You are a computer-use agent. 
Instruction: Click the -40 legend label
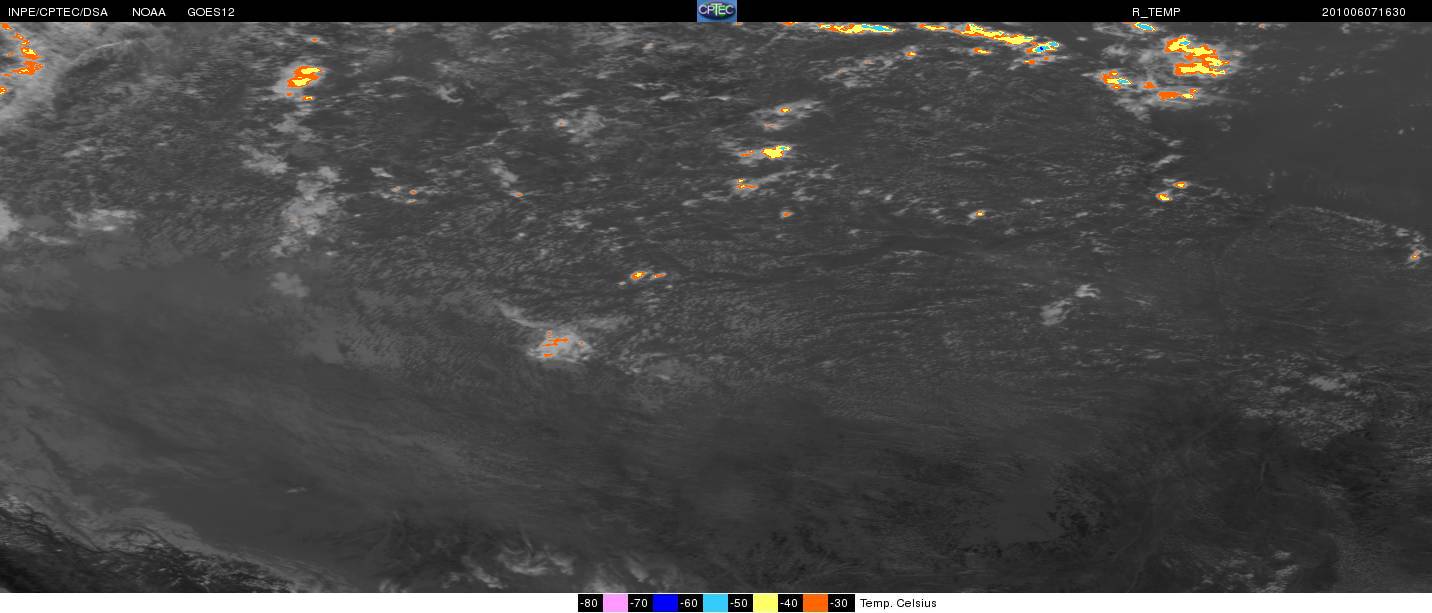(790, 603)
